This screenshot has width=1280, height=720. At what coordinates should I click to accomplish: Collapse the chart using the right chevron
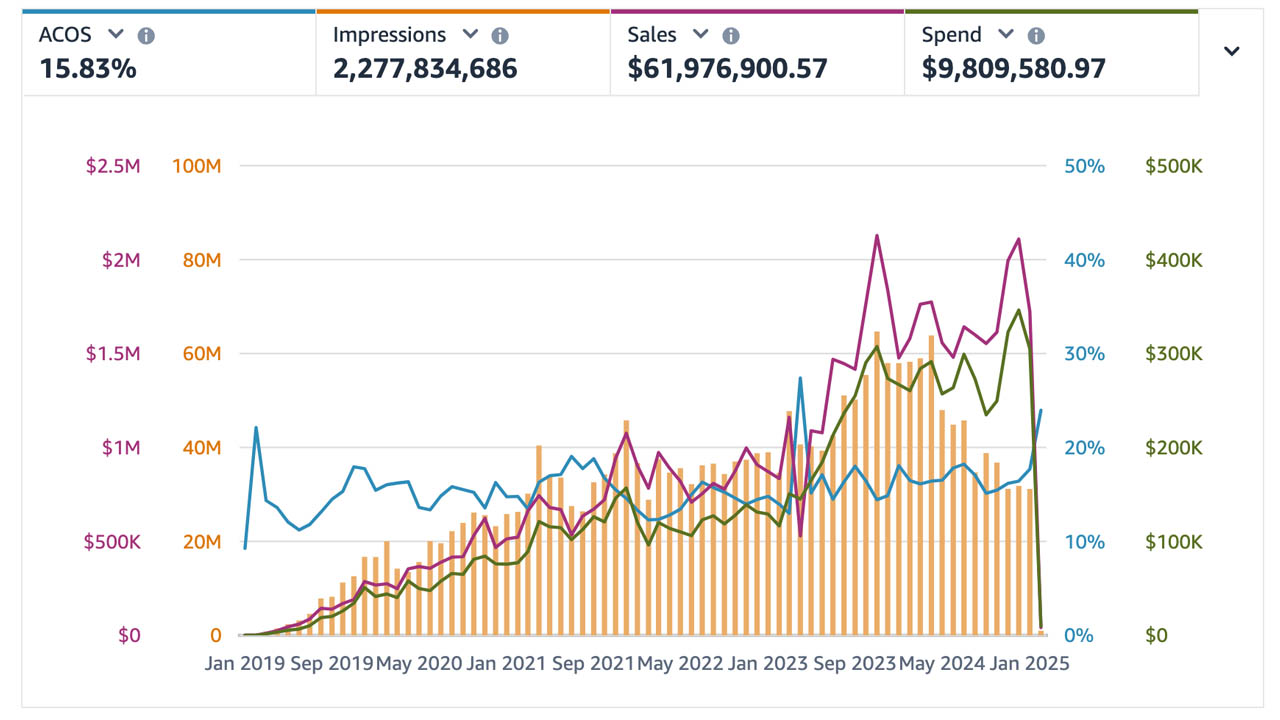pyautogui.click(x=1232, y=50)
